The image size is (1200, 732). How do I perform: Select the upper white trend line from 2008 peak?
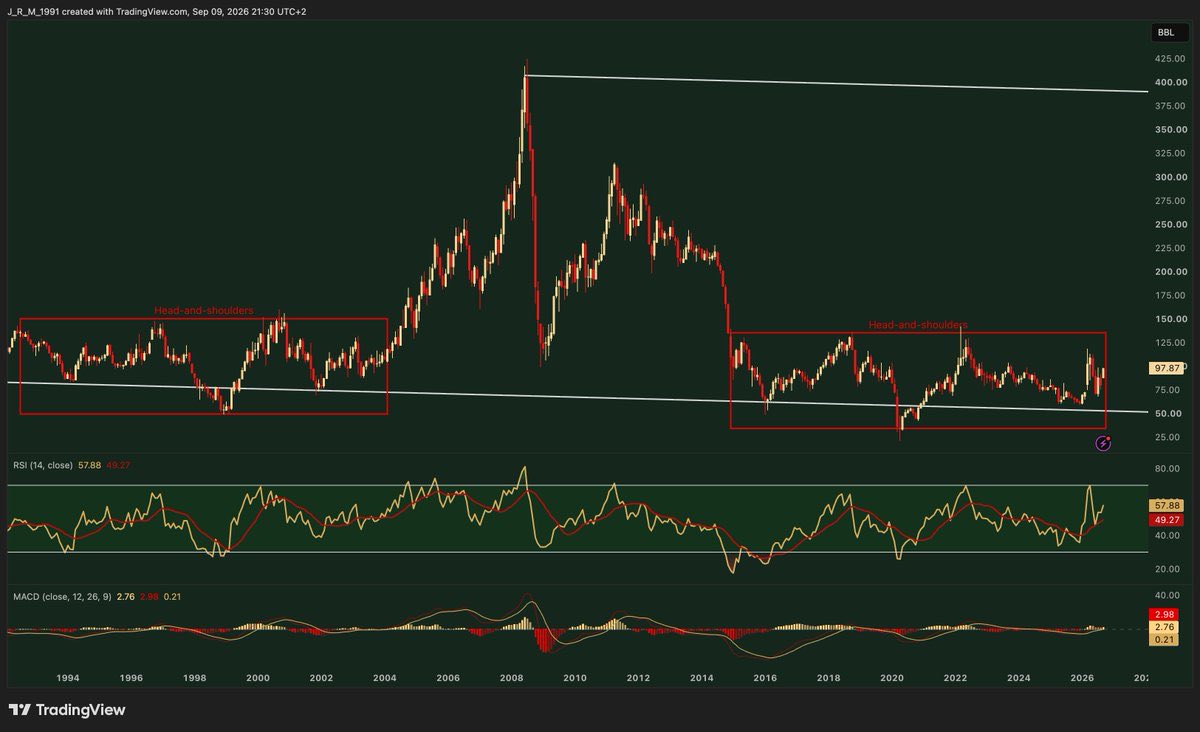tap(836, 84)
